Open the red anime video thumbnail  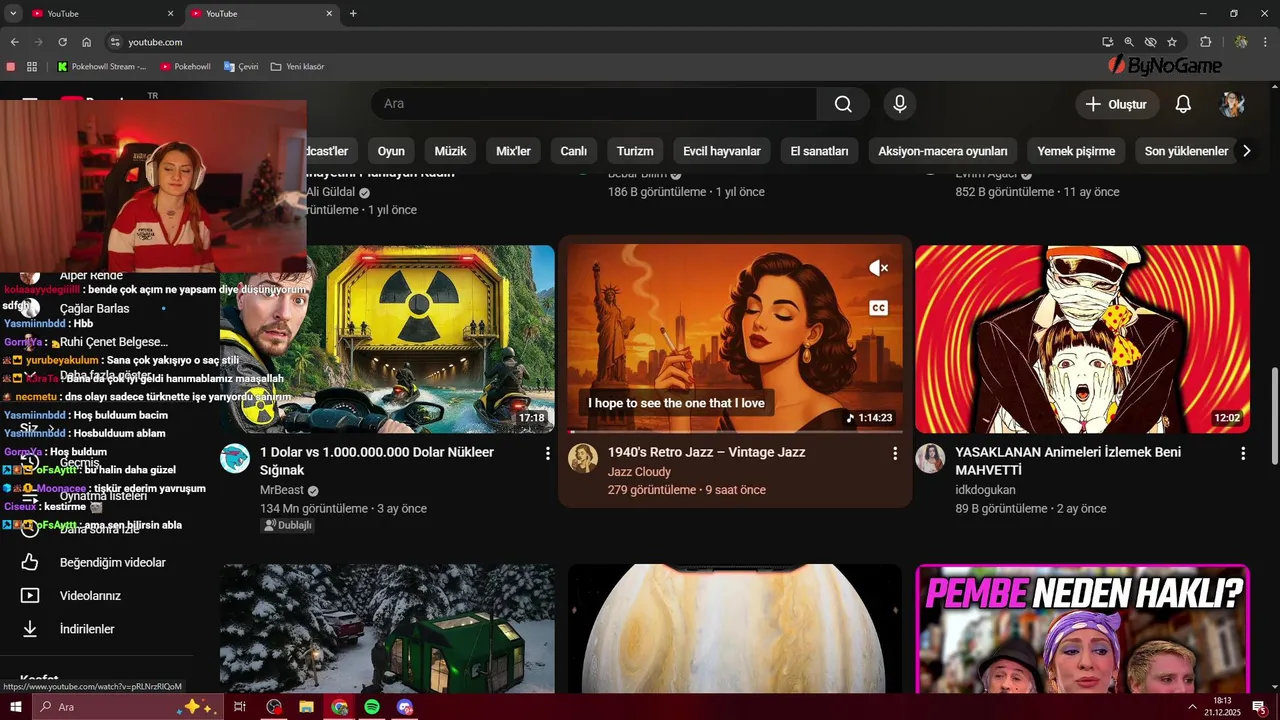click(x=1082, y=339)
